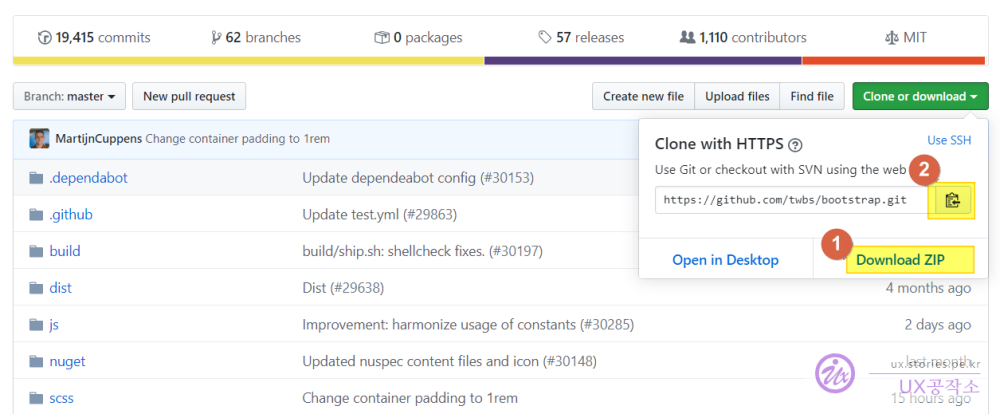Image resolution: width=1000 pixels, height=414 pixels.
Task: Open the scss folder
Action: point(61,399)
